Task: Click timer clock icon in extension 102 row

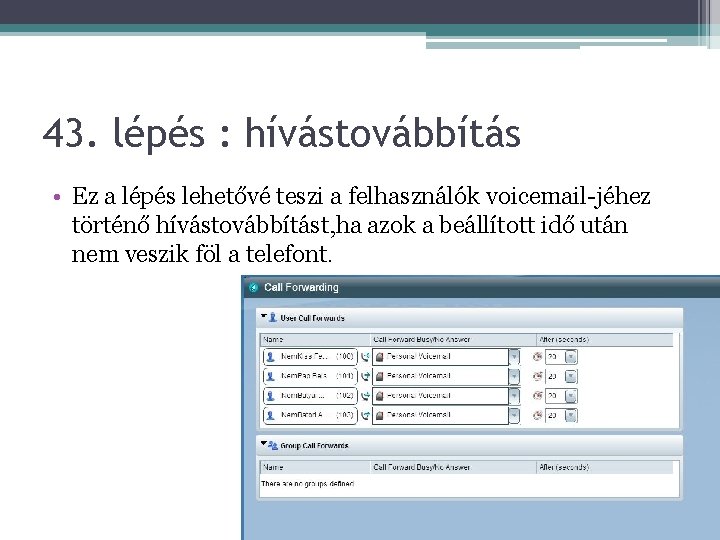Action: [537, 395]
